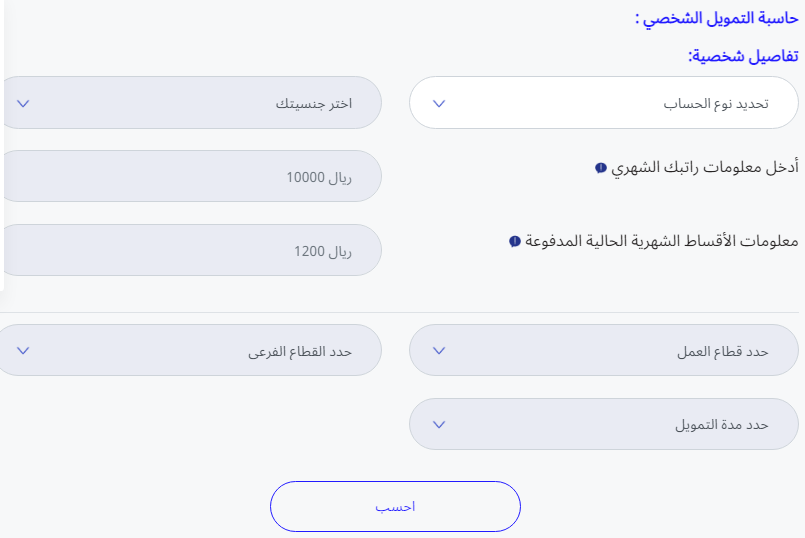
Task: Focus the monthly salary field showing ريال 10000
Action: point(190,177)
